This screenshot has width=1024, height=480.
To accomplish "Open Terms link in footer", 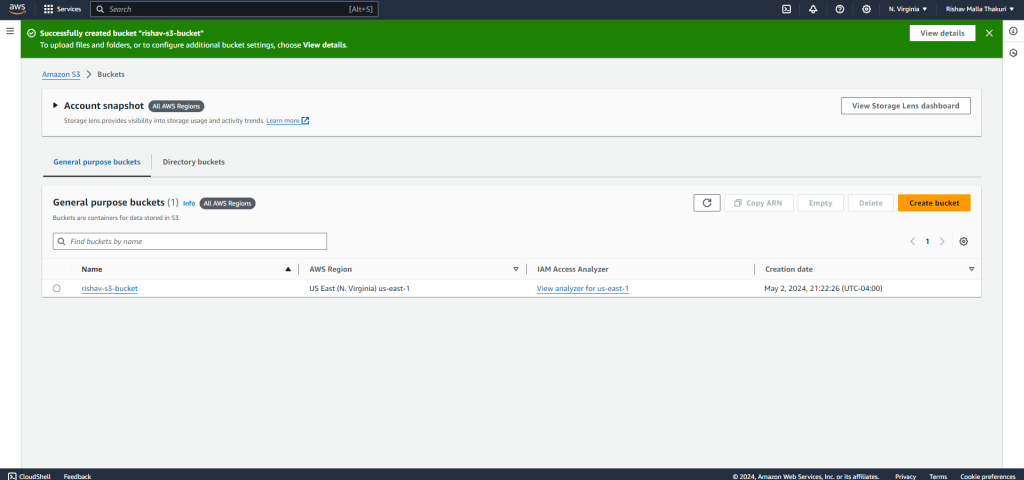I will point(938,476).
